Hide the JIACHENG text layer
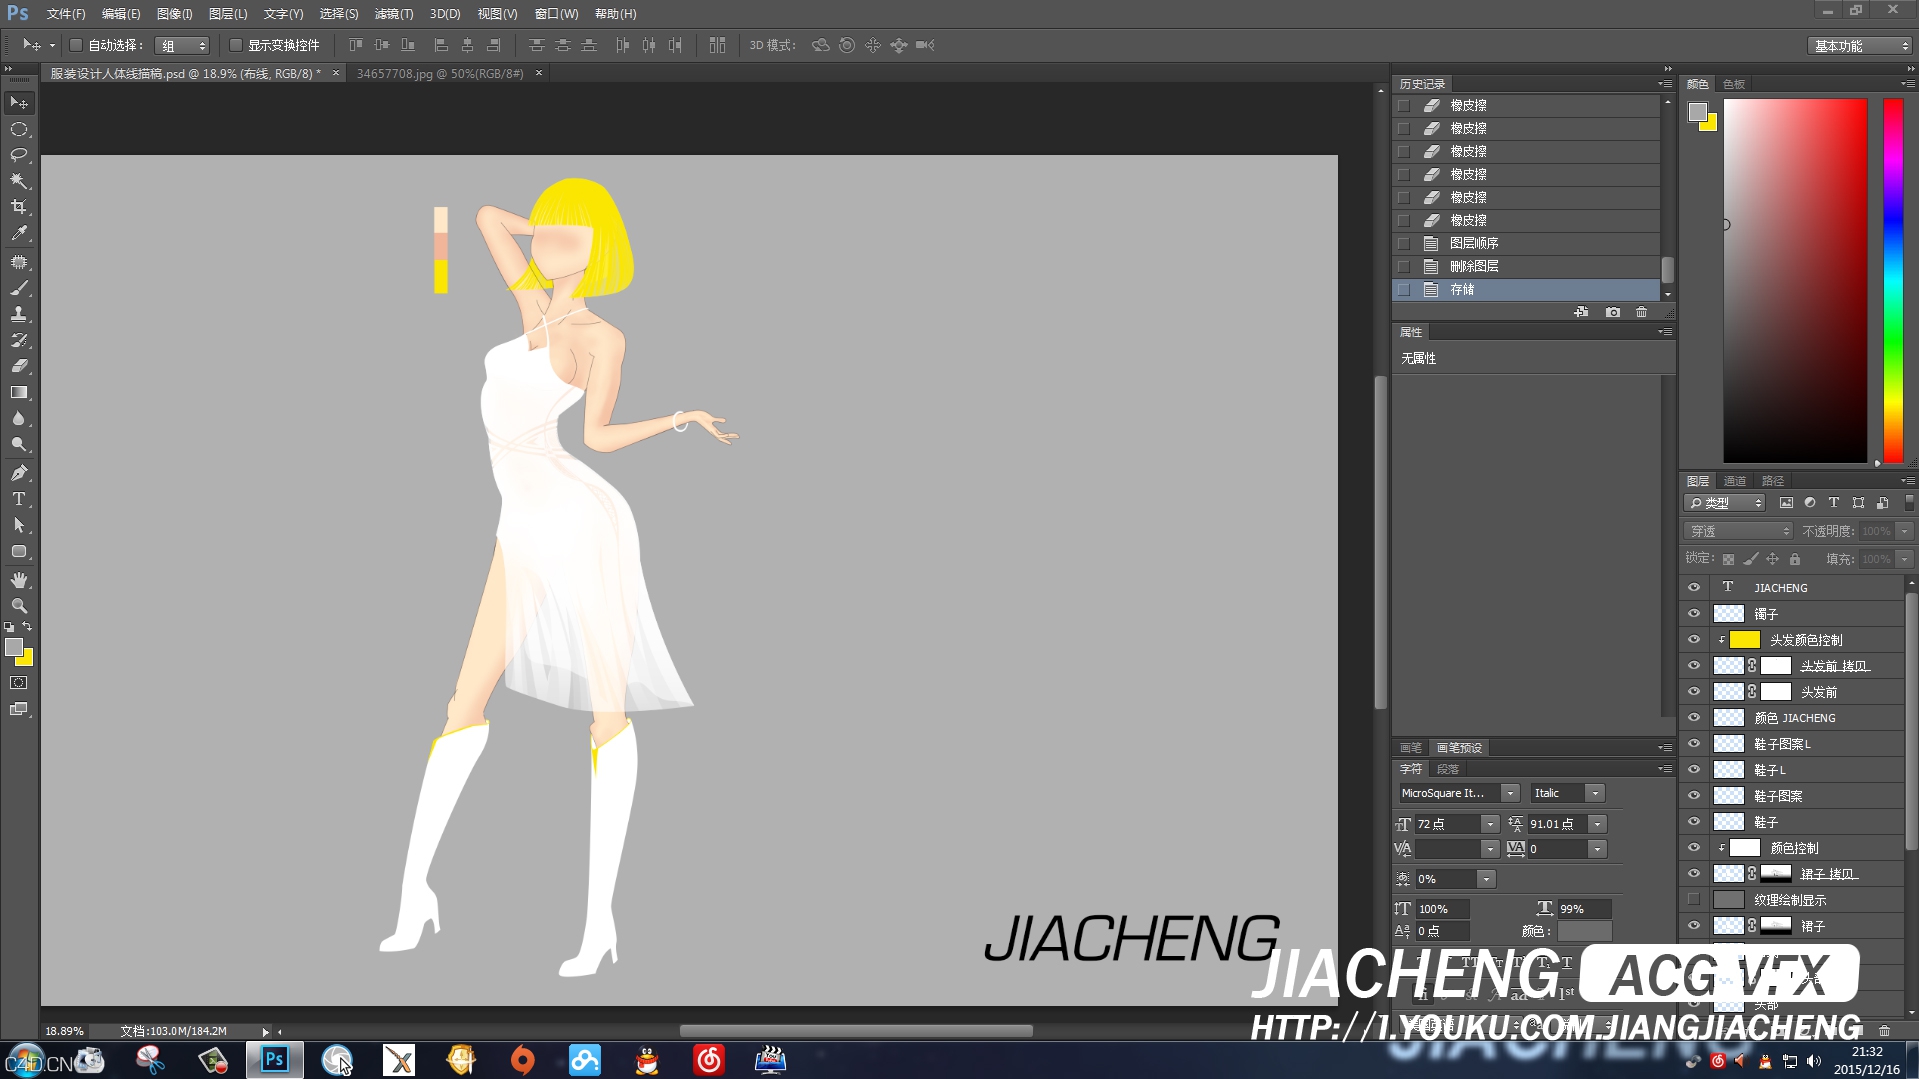Image resolution: width=1919 pixels, height=1079 pixels. 1694,588
